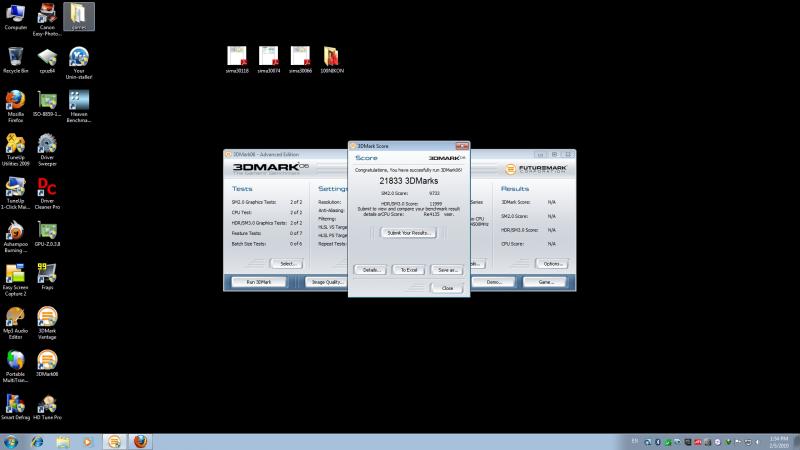Open the Windows Start menu

(10, 442)
